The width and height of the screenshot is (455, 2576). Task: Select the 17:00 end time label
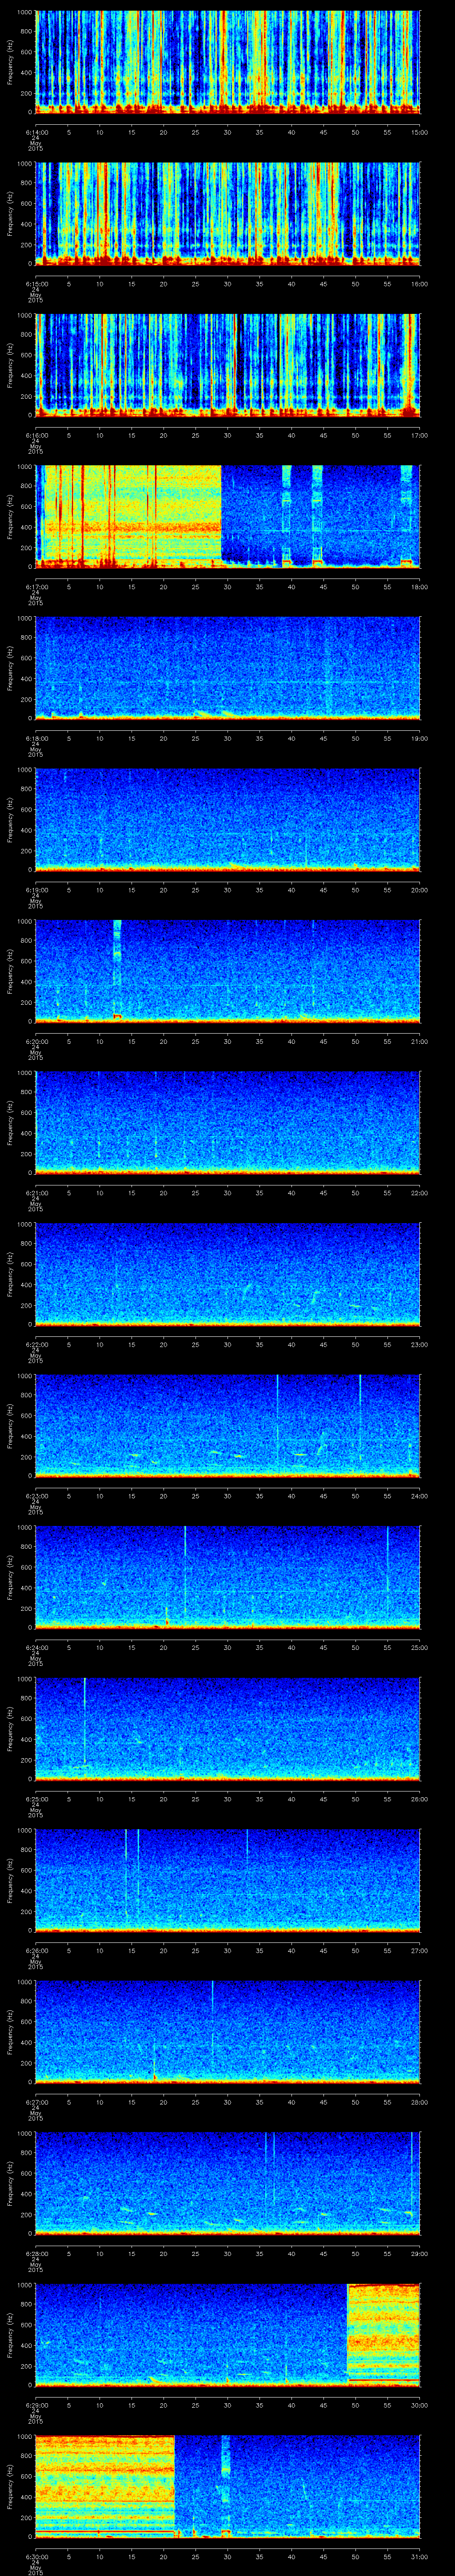click(x=420, y=434)
